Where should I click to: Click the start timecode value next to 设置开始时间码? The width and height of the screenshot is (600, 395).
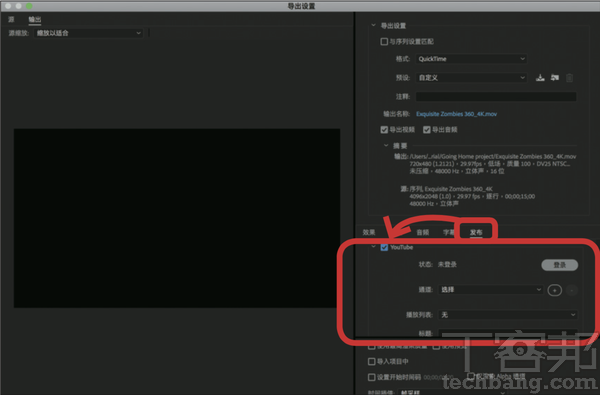coord(438,377)
